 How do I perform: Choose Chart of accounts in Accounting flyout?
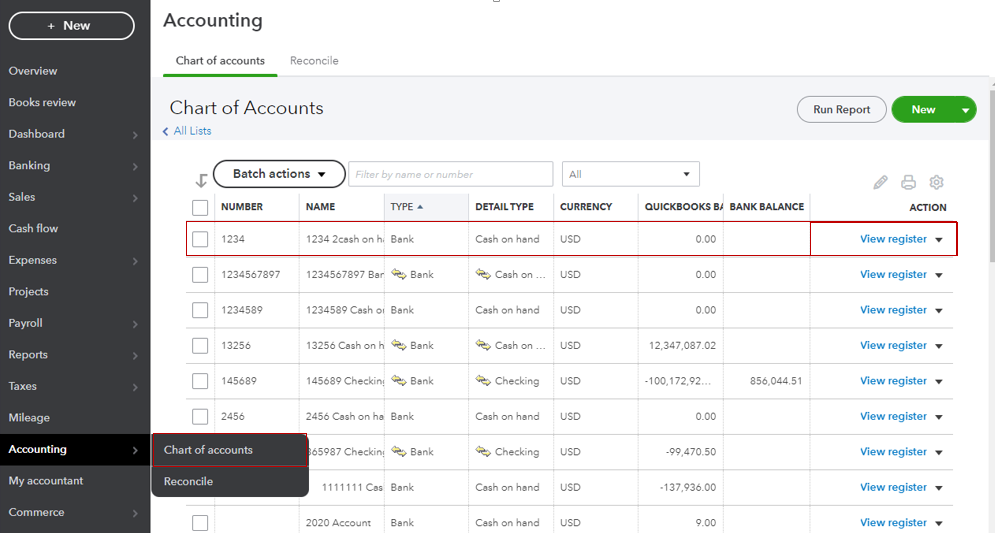point(230,450)
